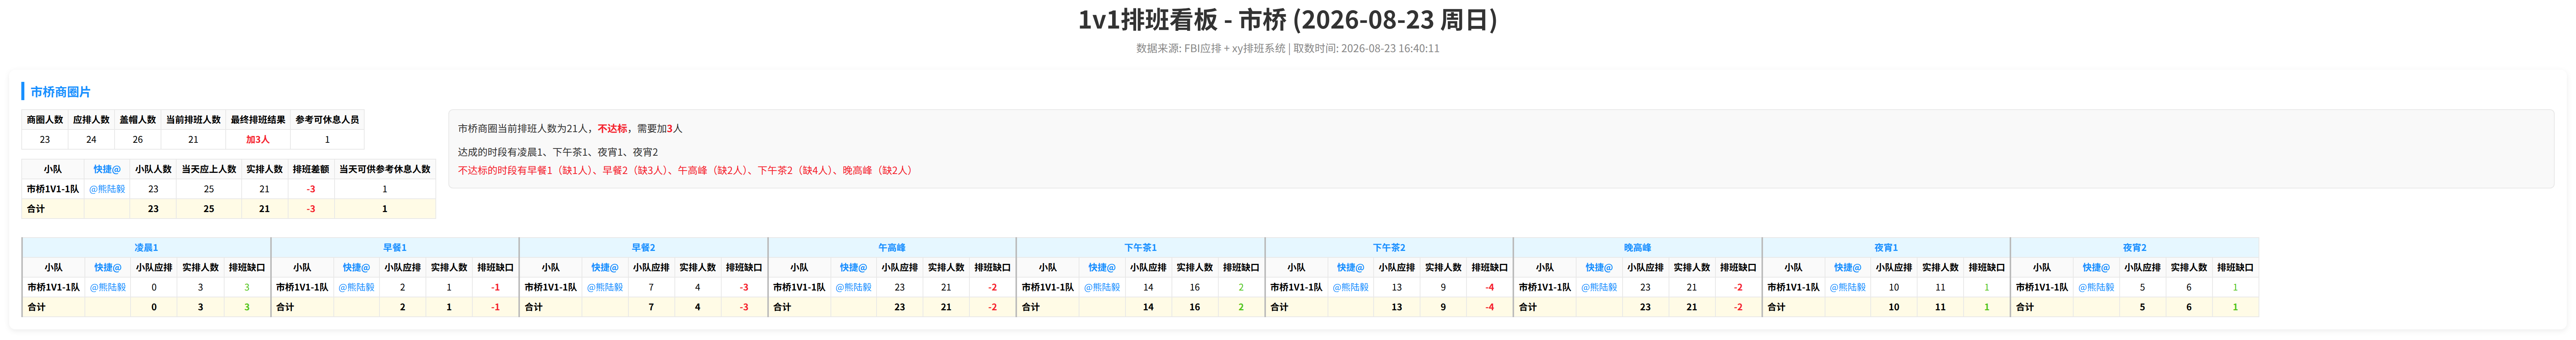Click the 参考可休息人员 column header
The image size is (2576, 340).
click(327, 120)
